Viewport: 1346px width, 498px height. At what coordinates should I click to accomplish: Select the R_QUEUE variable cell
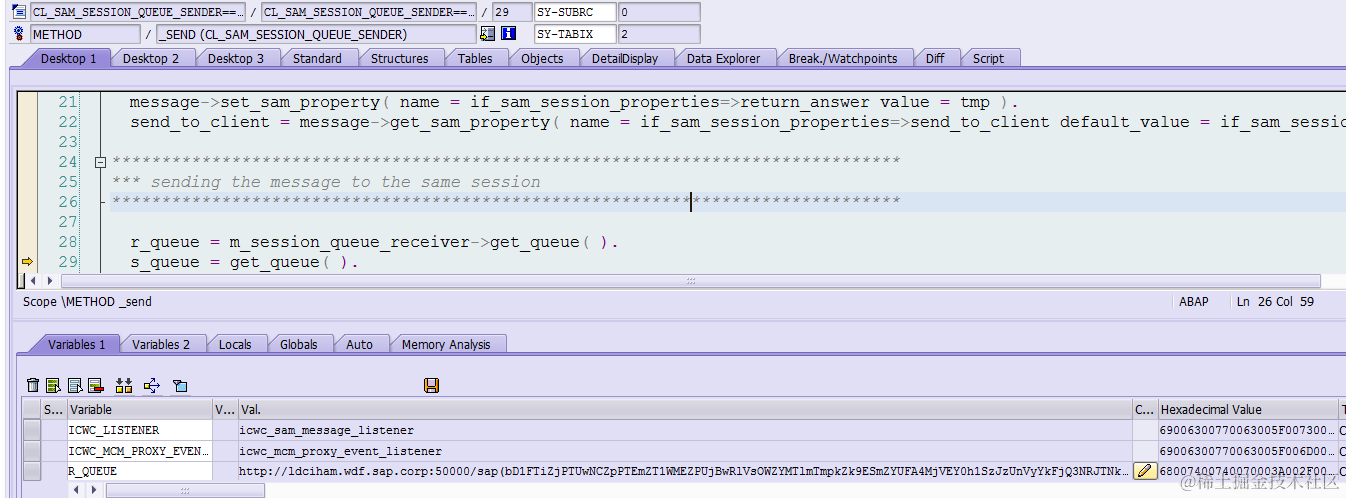click(140, 471)
